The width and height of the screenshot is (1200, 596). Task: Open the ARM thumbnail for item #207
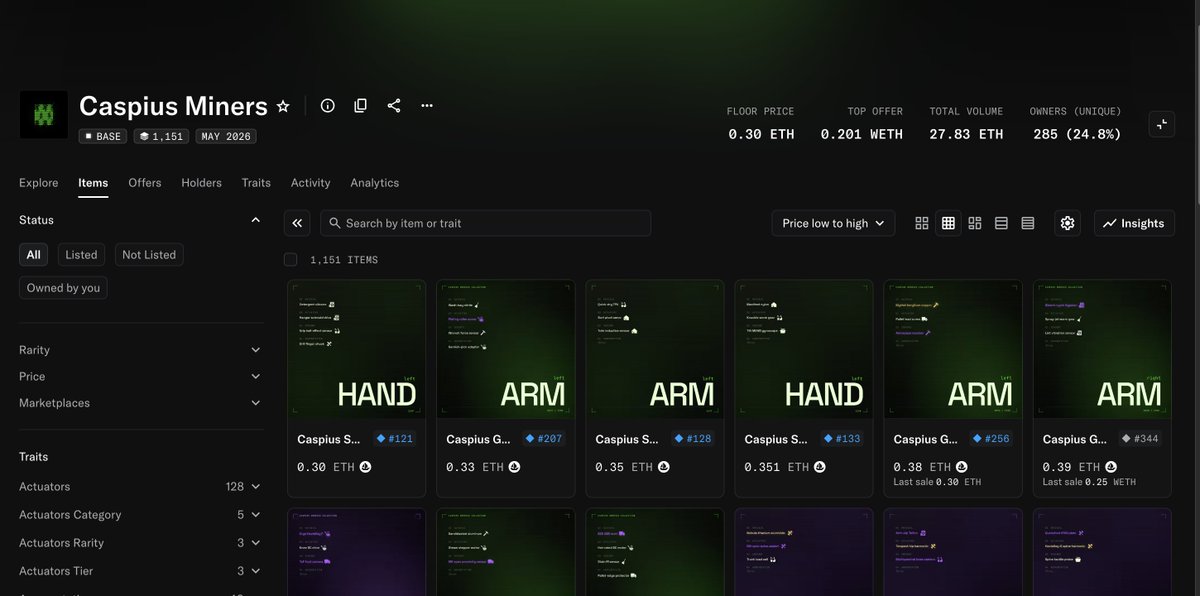(x=506, y=349)
